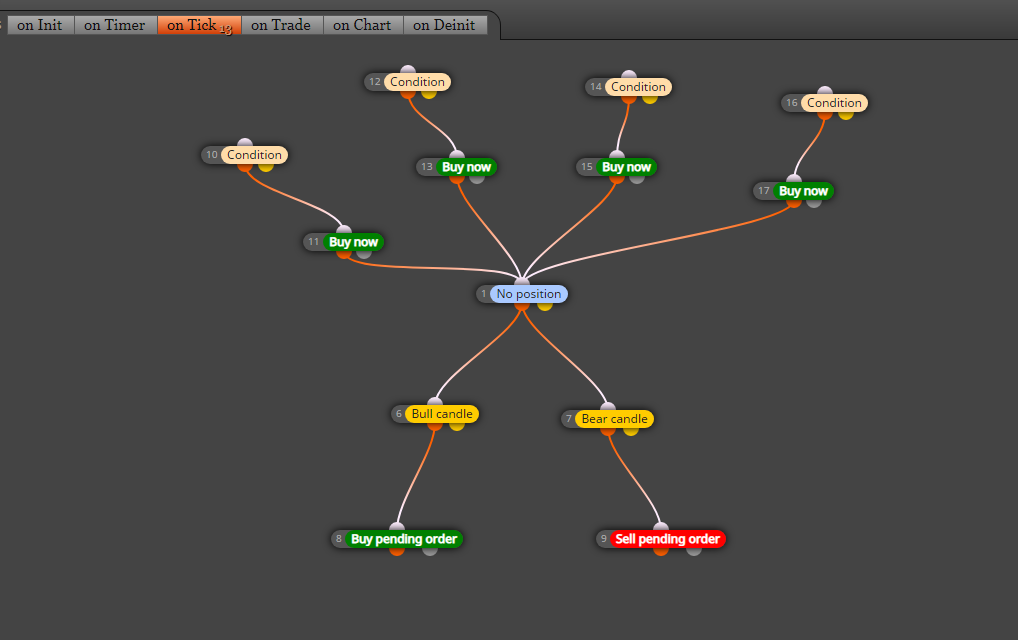The height and width of the screenshot is (640, 1018).
Task: Click the gray output connector of Buy pending order
Action: [x=430, y=550]
